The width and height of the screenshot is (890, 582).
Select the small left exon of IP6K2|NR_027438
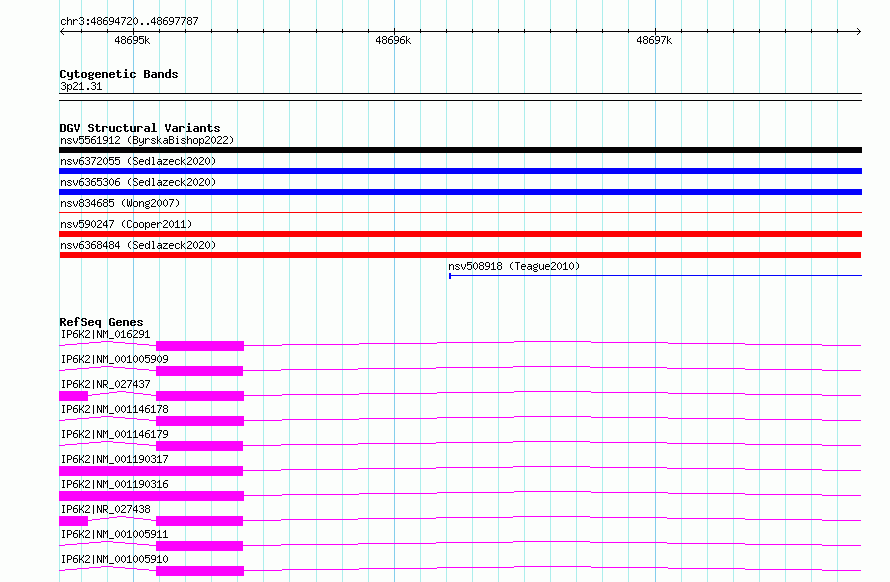coord(73,521)
